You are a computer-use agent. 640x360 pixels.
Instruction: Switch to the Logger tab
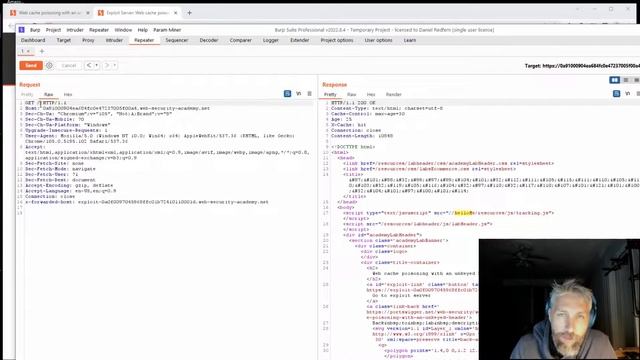[271, 40]
